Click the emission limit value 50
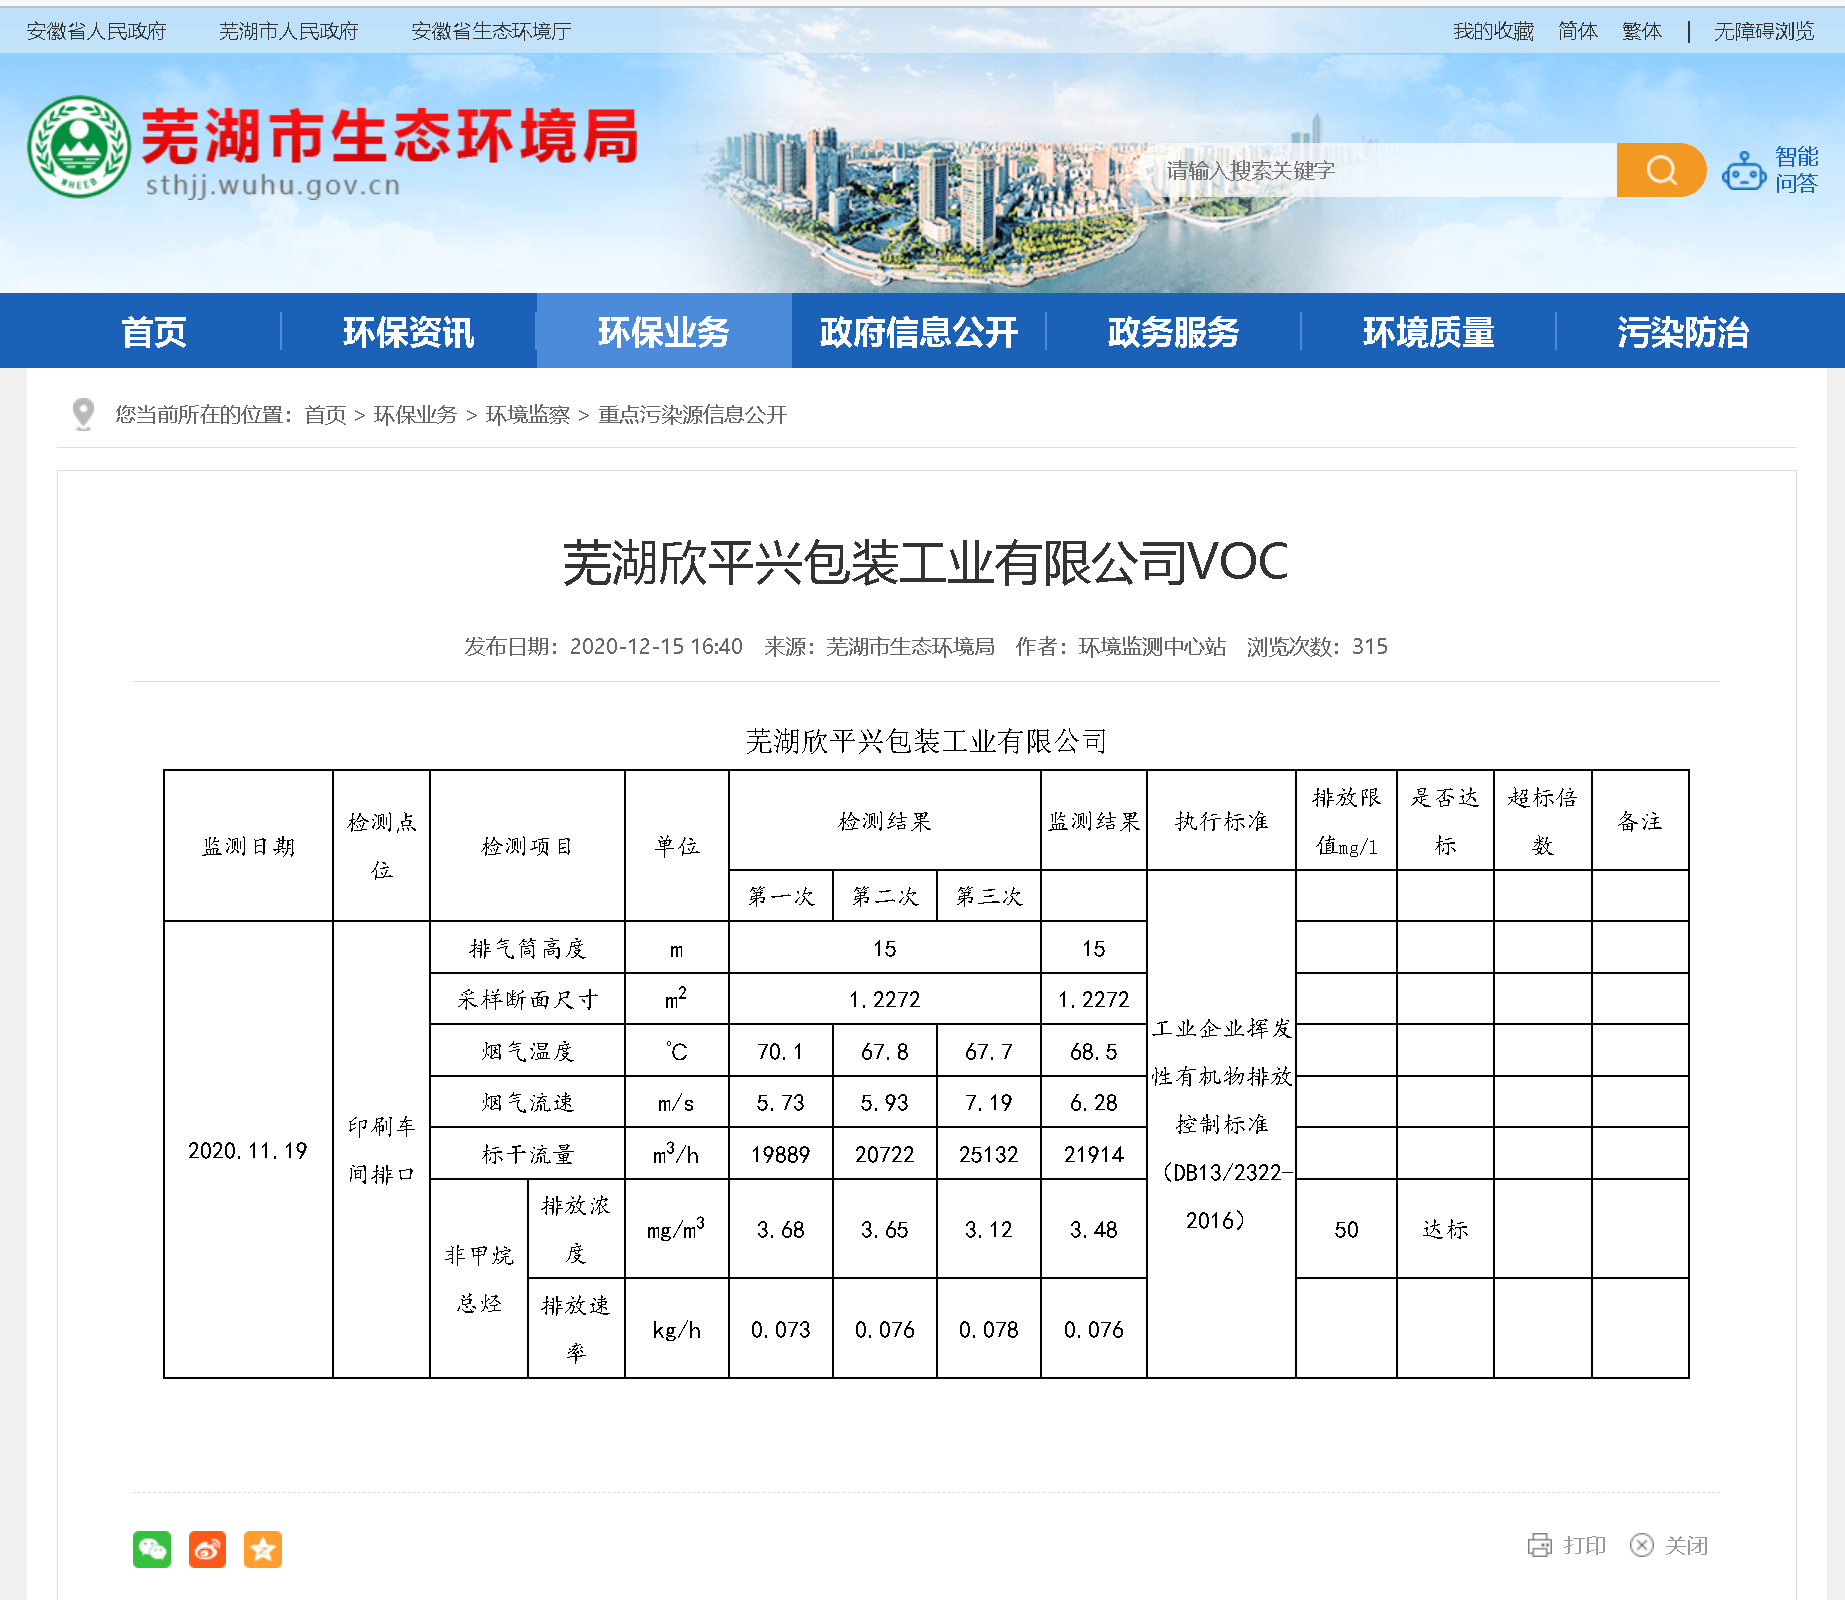Viewport: 1845px width, 1600px height. 1346,1229
